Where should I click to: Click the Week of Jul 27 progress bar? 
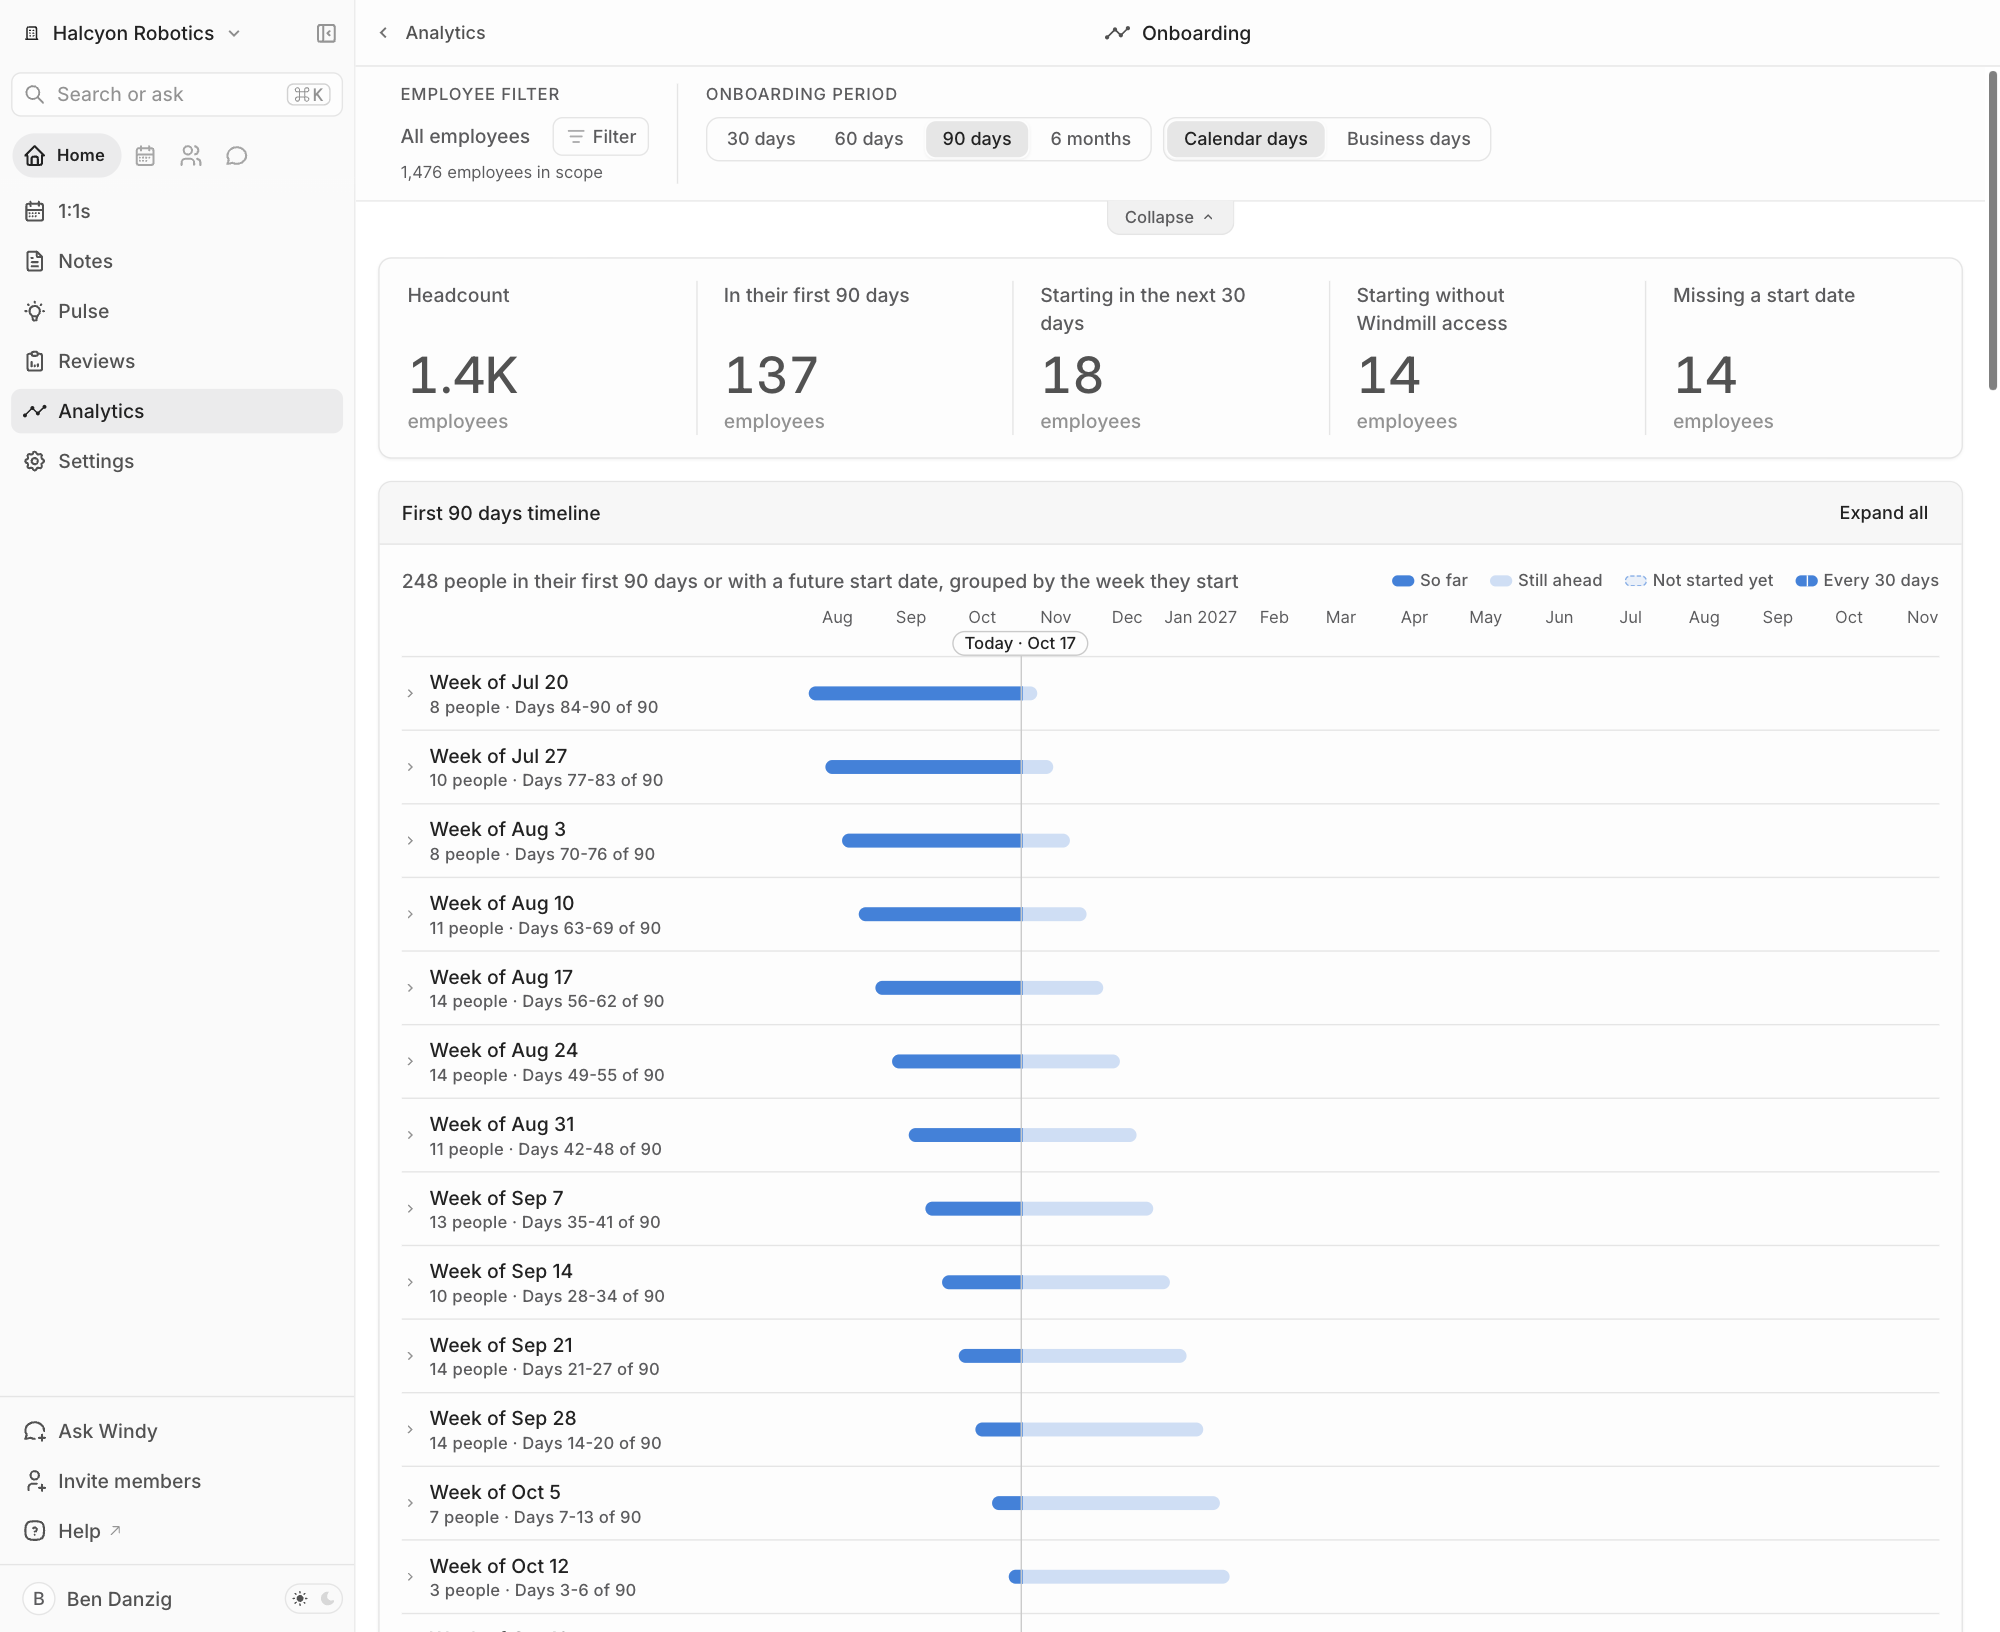[938, 767]
